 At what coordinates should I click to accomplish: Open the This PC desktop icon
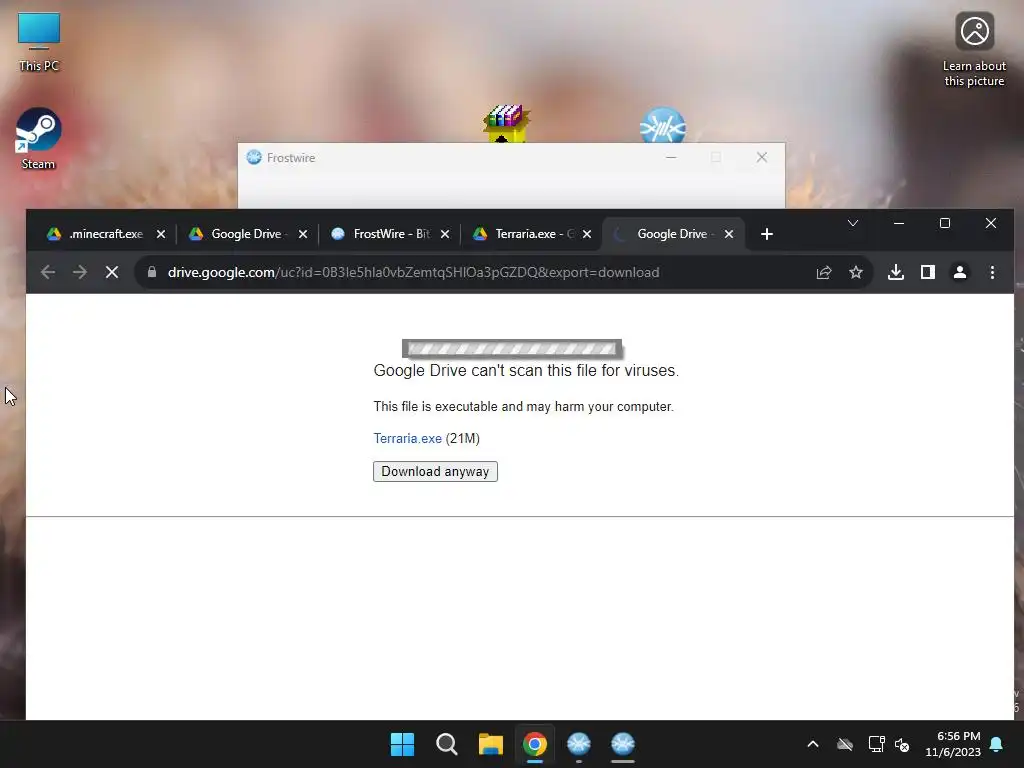point(39,42)
